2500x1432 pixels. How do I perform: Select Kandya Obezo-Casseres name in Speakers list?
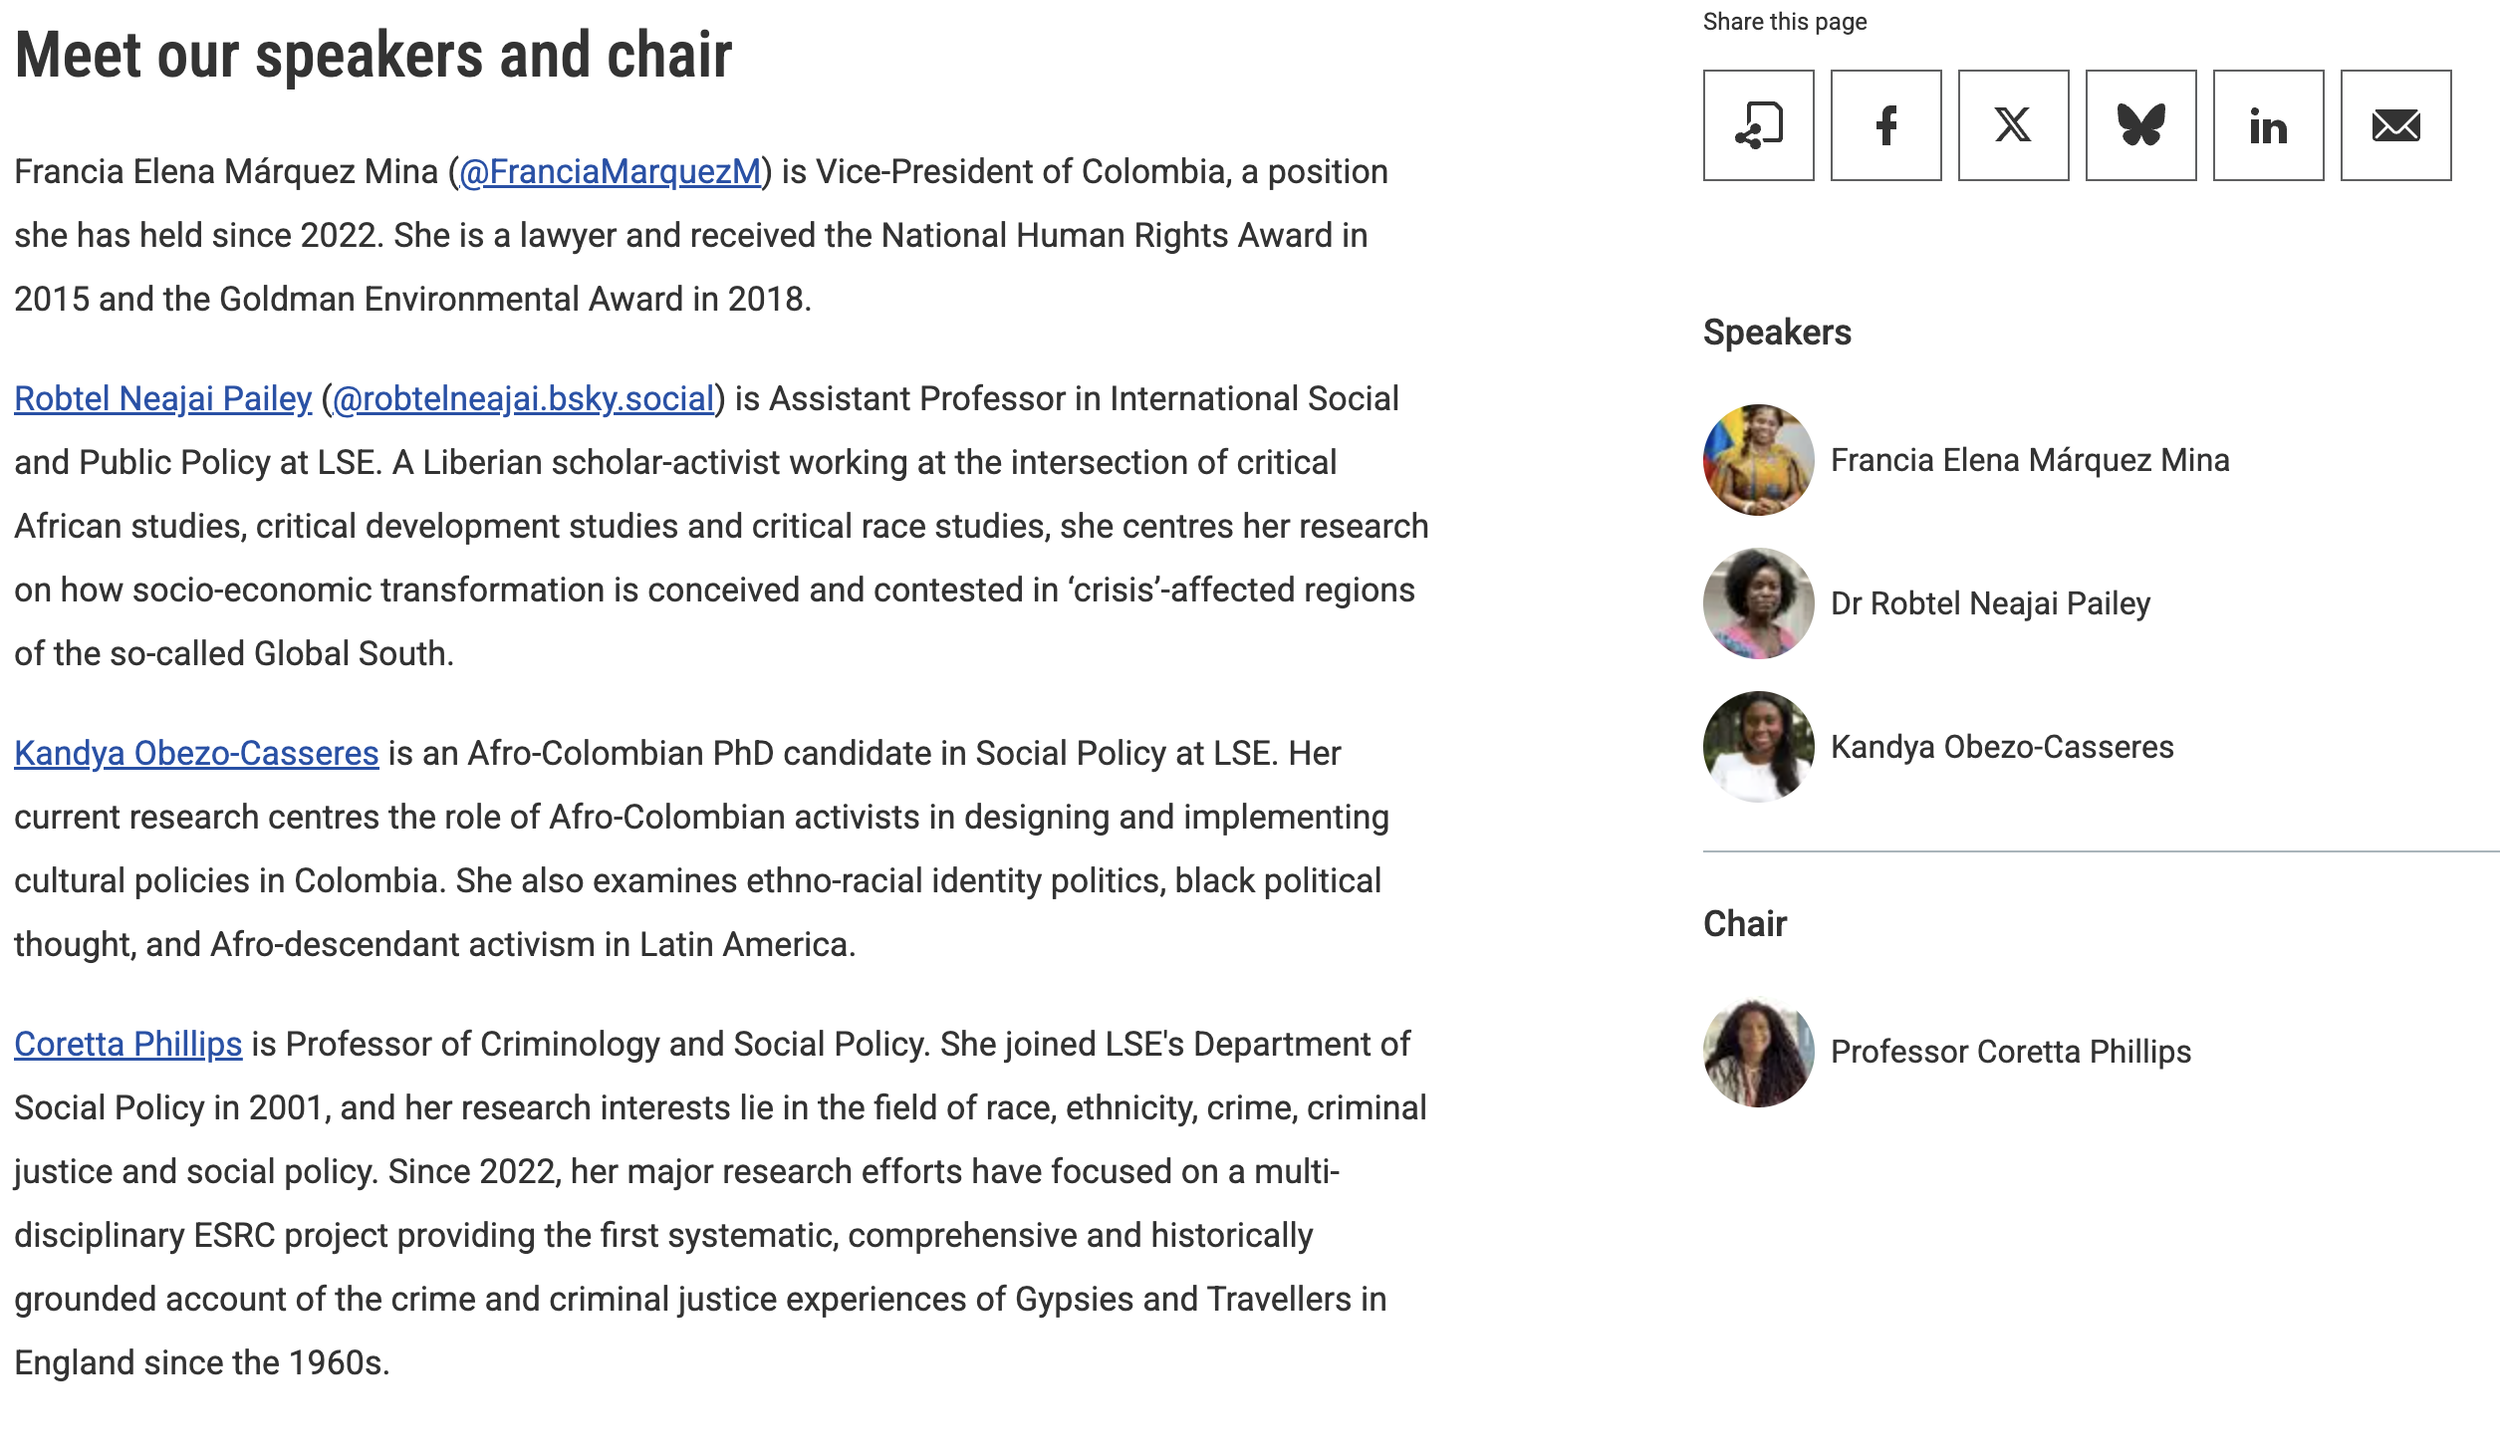(x=2002, y=747)
